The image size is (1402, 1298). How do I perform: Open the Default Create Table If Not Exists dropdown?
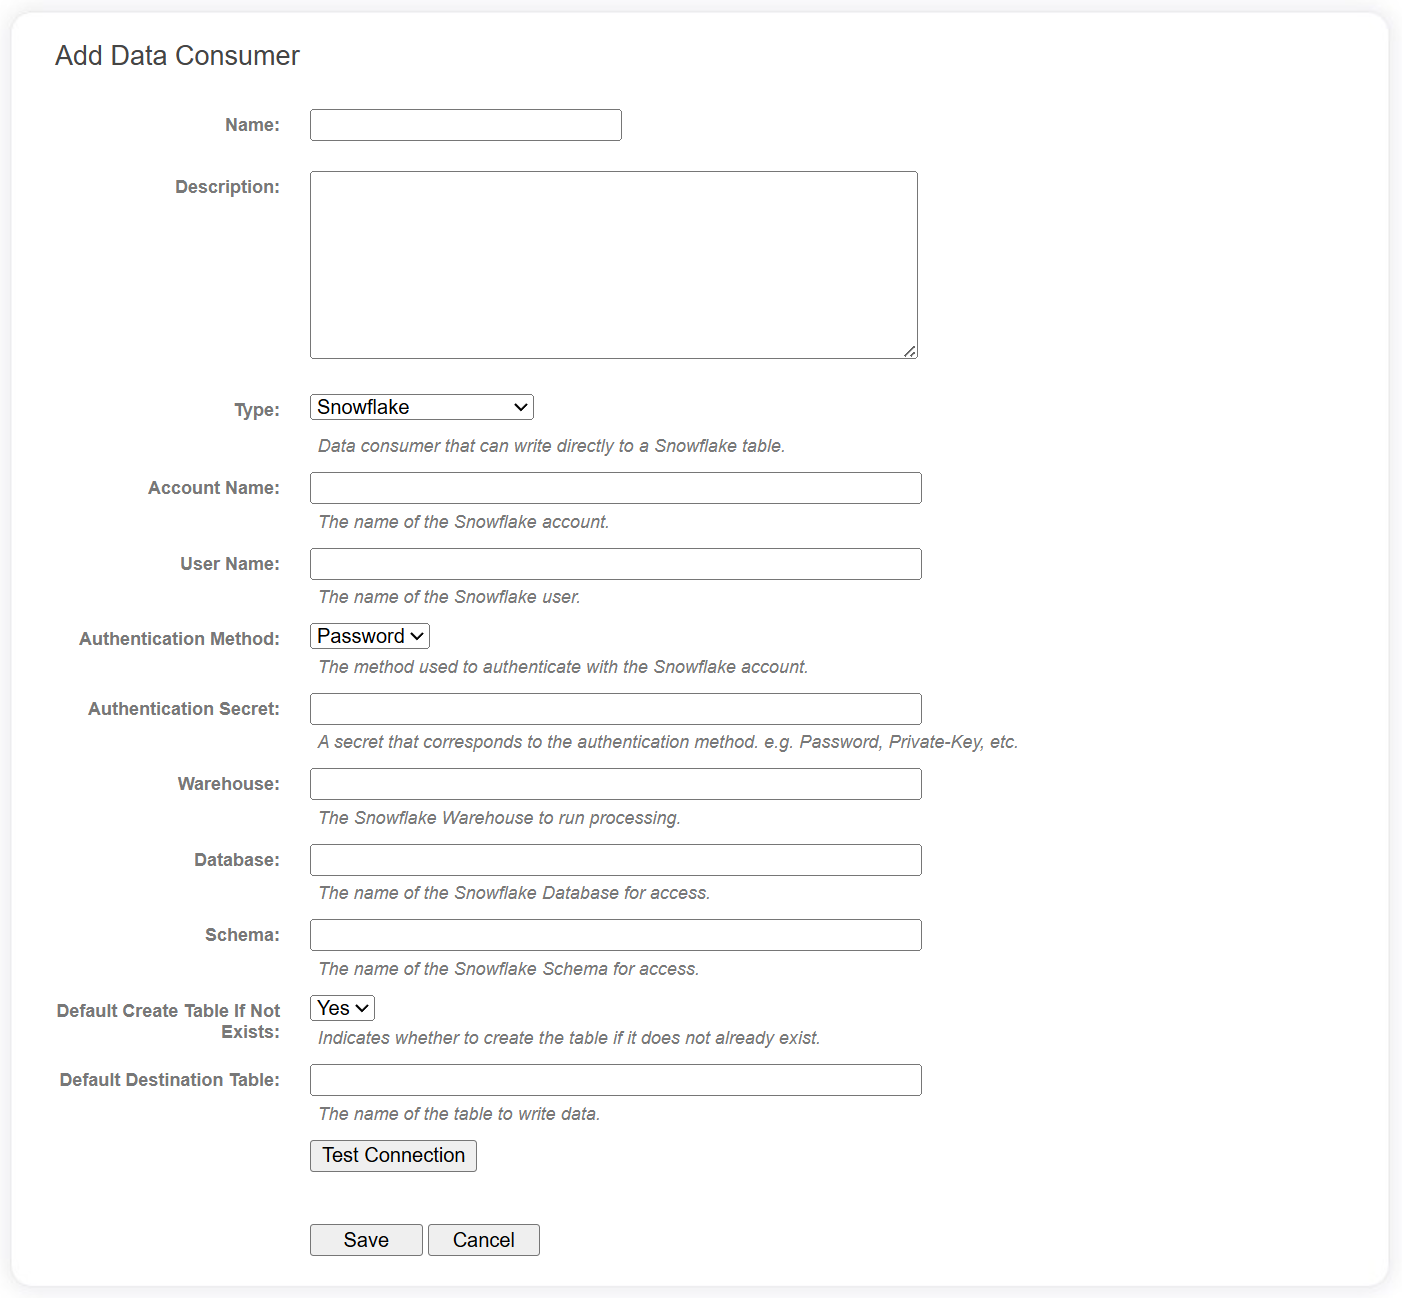click(342, 1008)
